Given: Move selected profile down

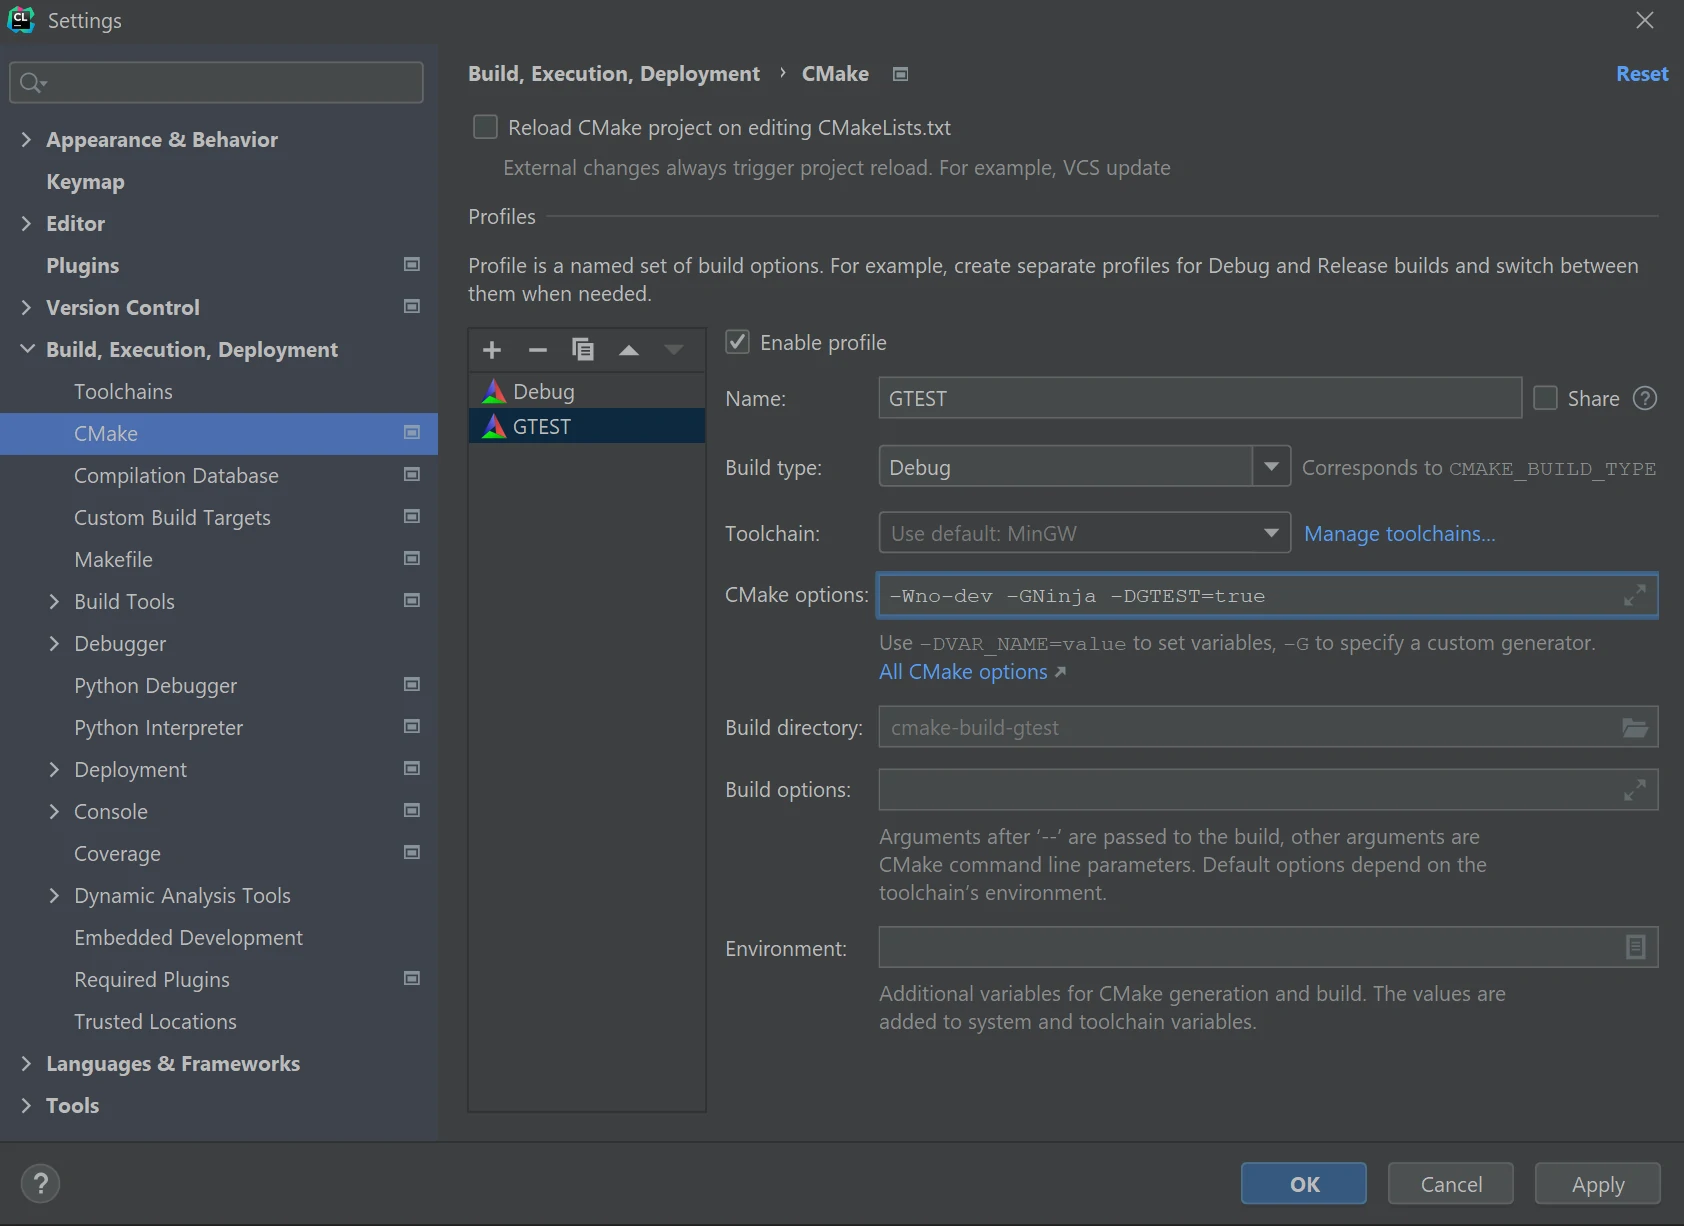Looking at the screenshot, I should (674, 350).
